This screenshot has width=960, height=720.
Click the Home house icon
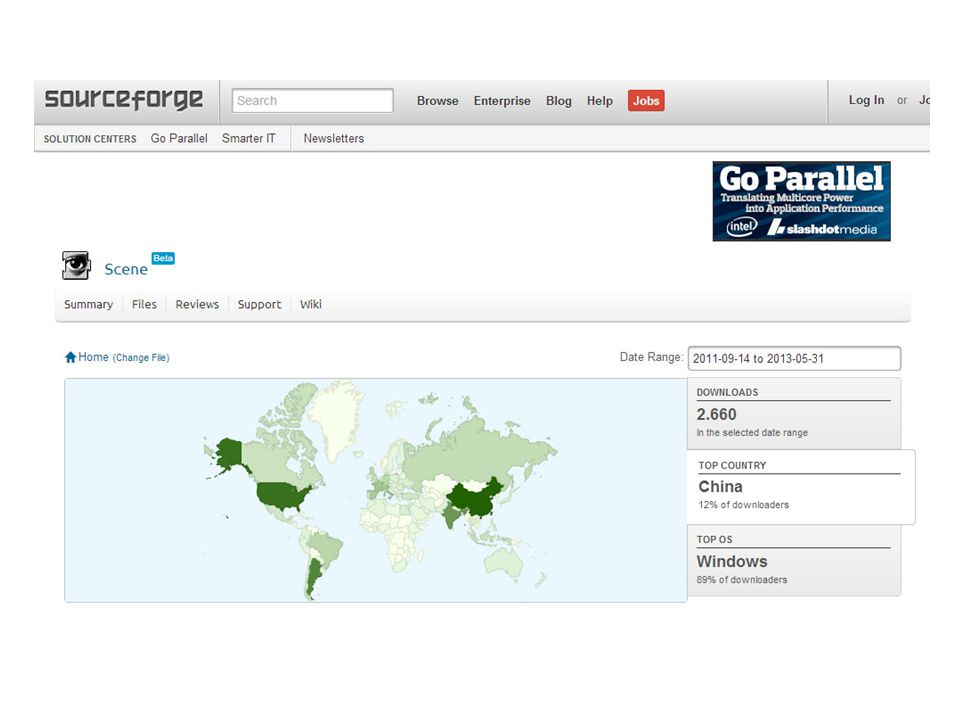[70, 358]
